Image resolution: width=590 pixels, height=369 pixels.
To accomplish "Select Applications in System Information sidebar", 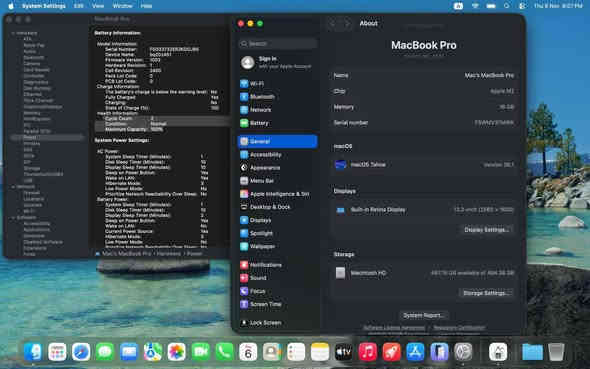I will (x=36, y=229).
